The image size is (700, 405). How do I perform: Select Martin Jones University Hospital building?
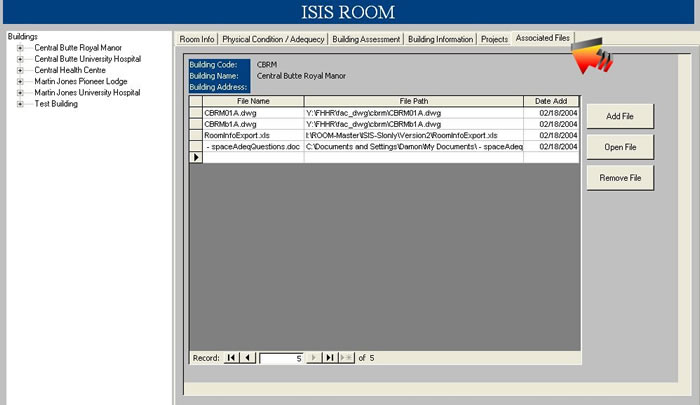tap(87, 92)
